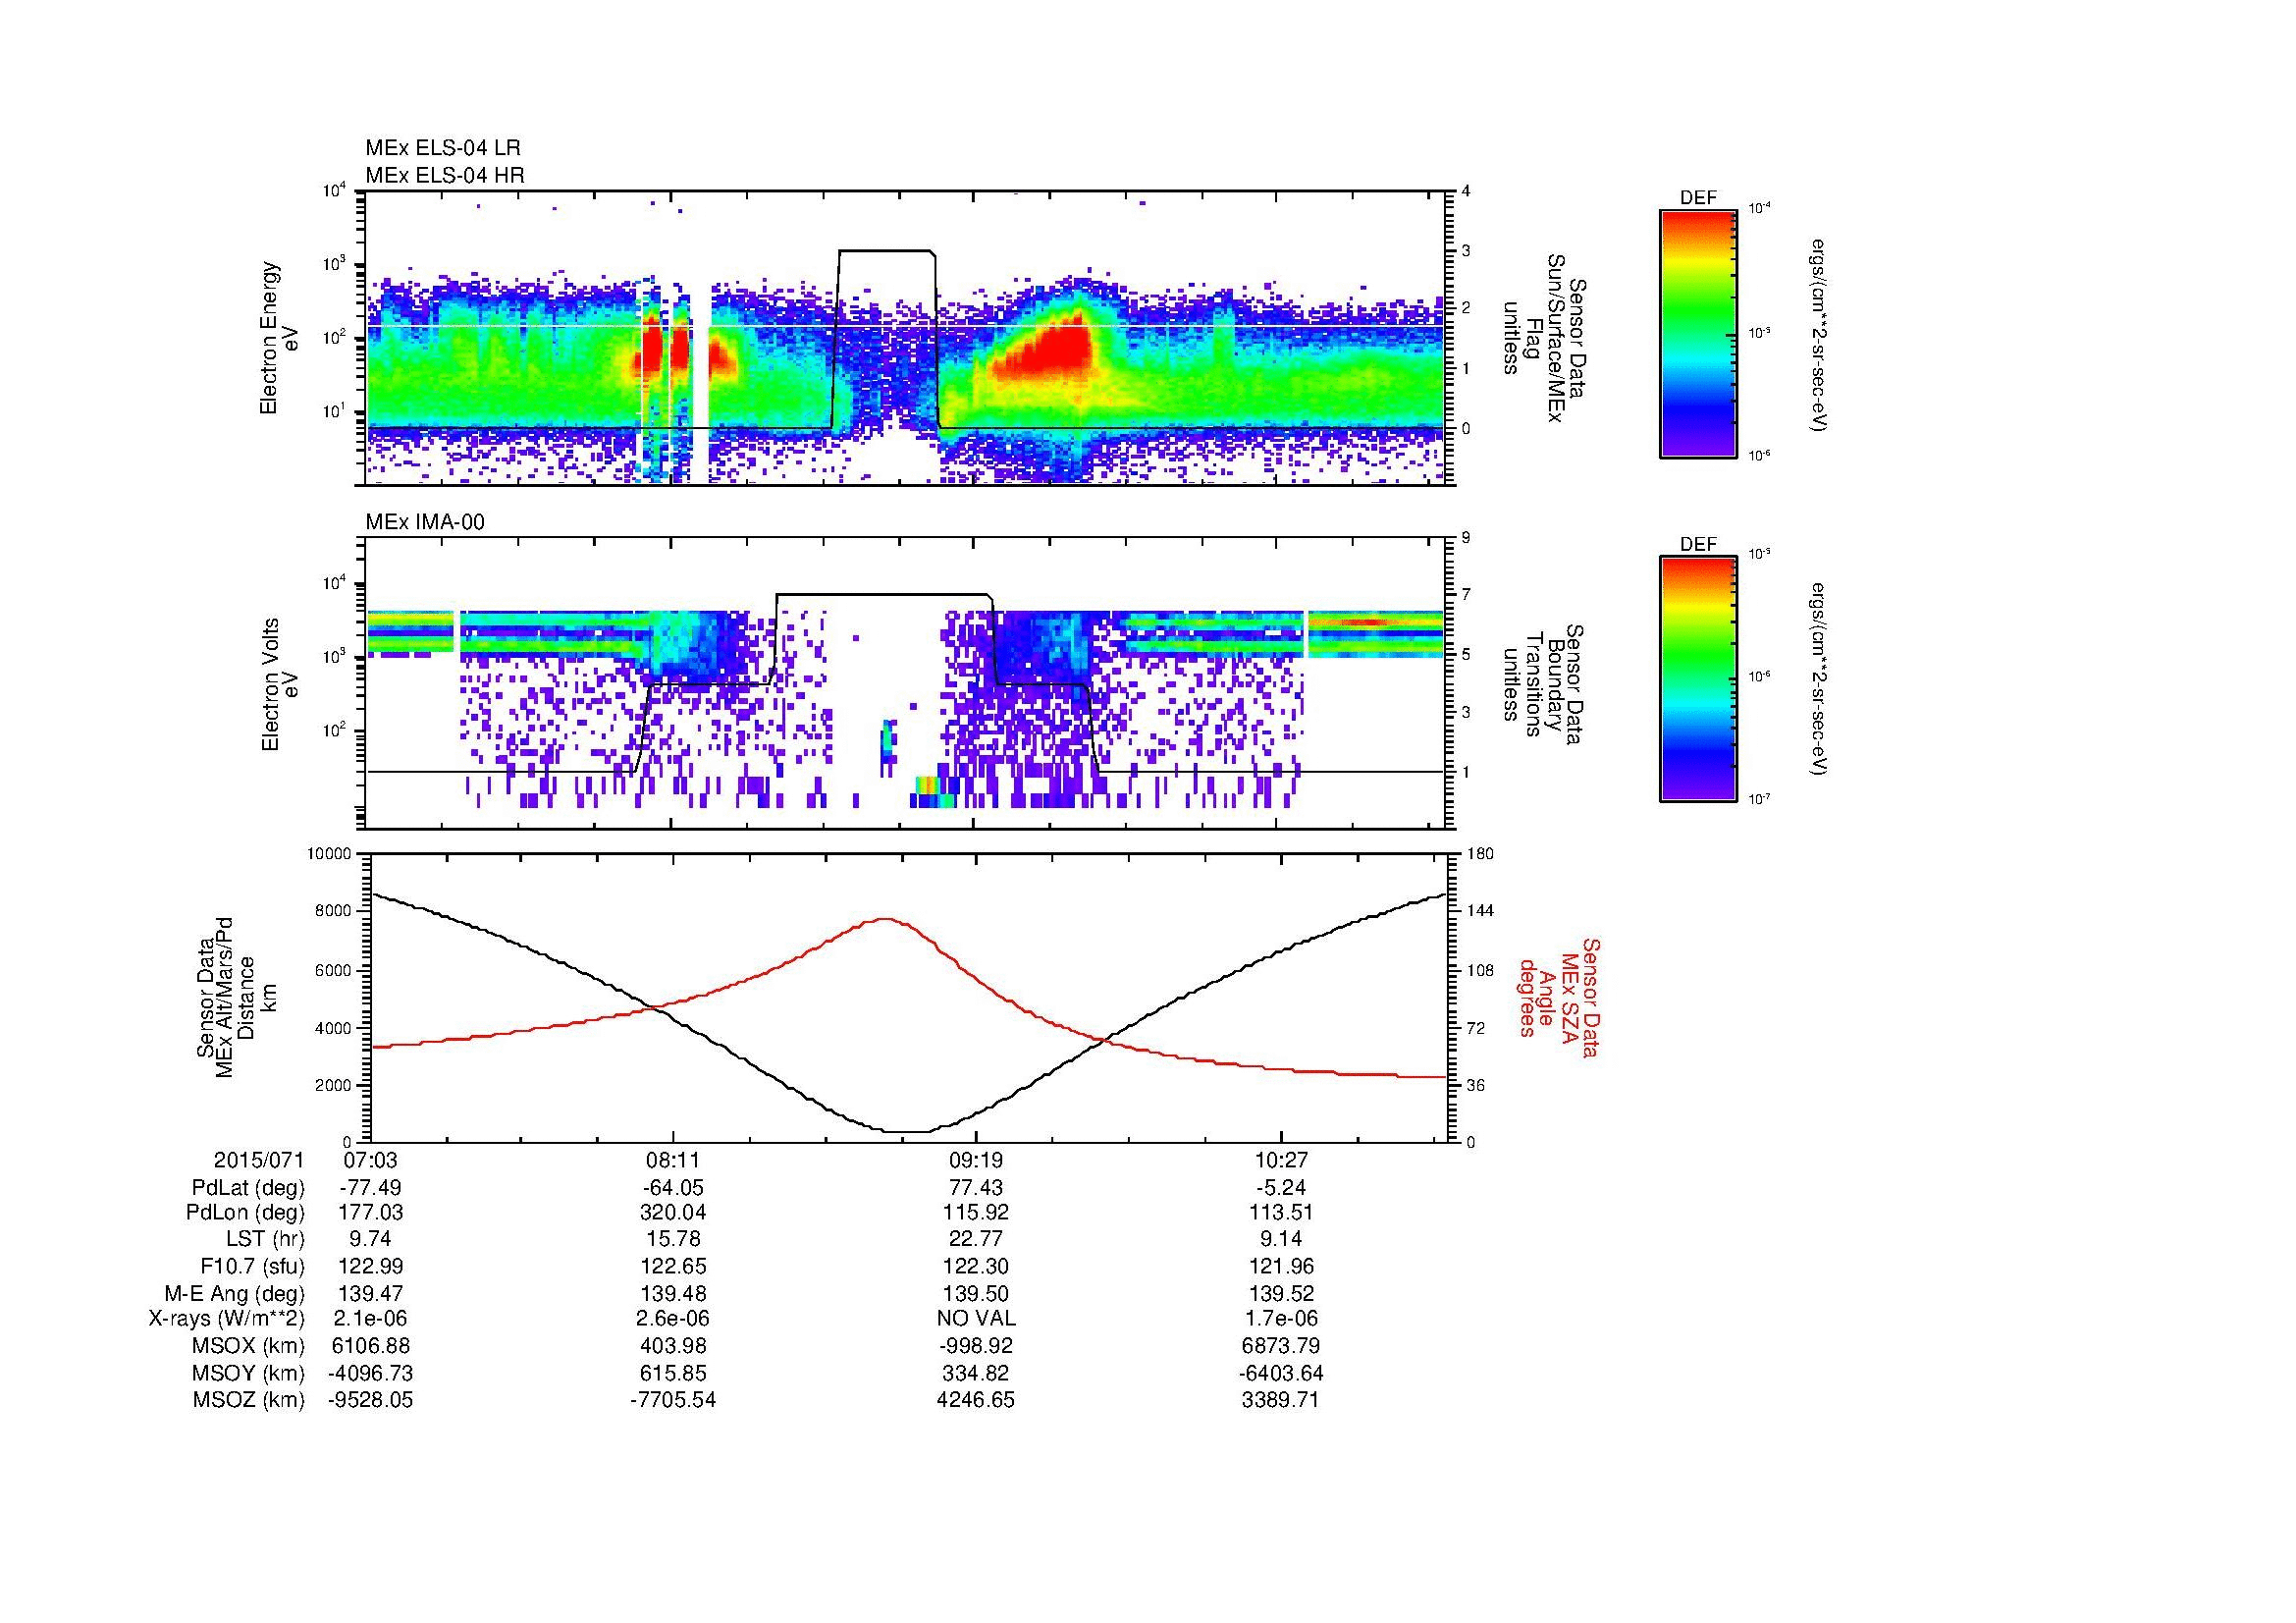This screenshot has width=2296, height=1623.
Task: Click the LST value '22.77'
Action: coord(976,1241)
